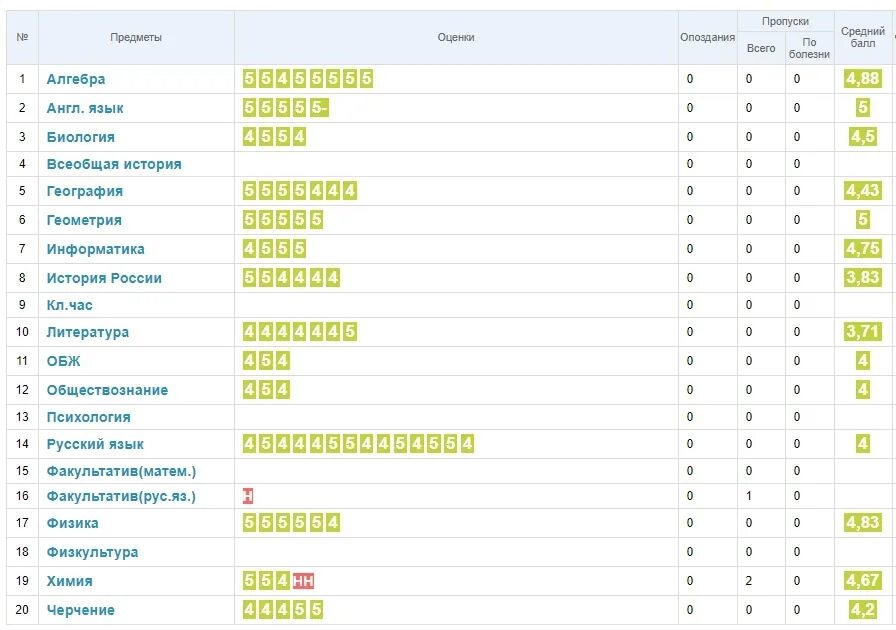Image resolution: width=896 pixels, height=630 pixels.
Task: Click the 3,71 average badge for Литература
Action: (862, 332)
